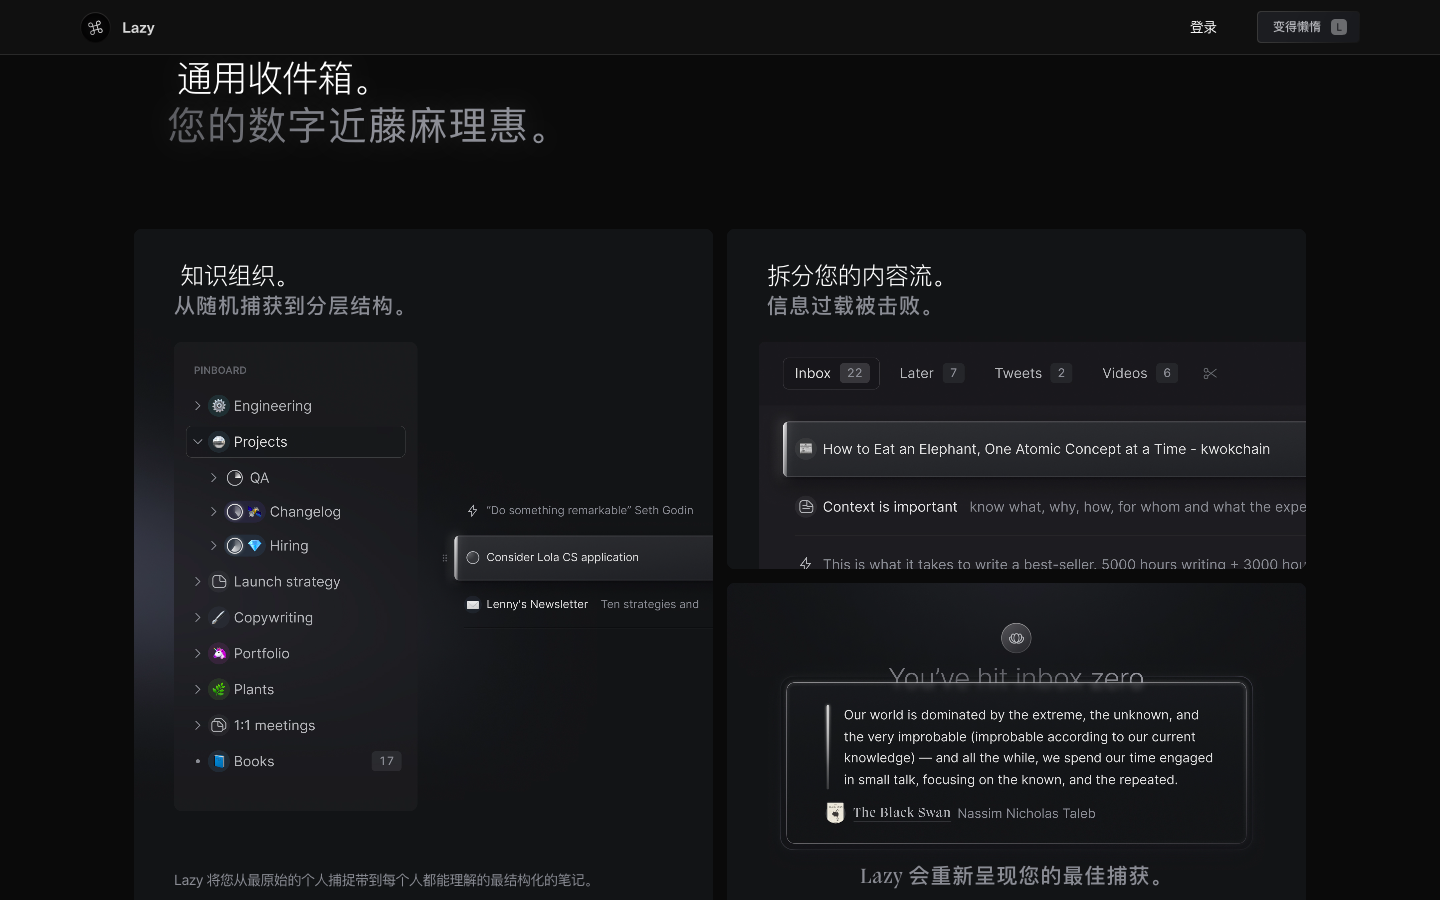Click the 变得懒惰 button
Viewport: 1440px width, 900px height.
(1308, 28)
